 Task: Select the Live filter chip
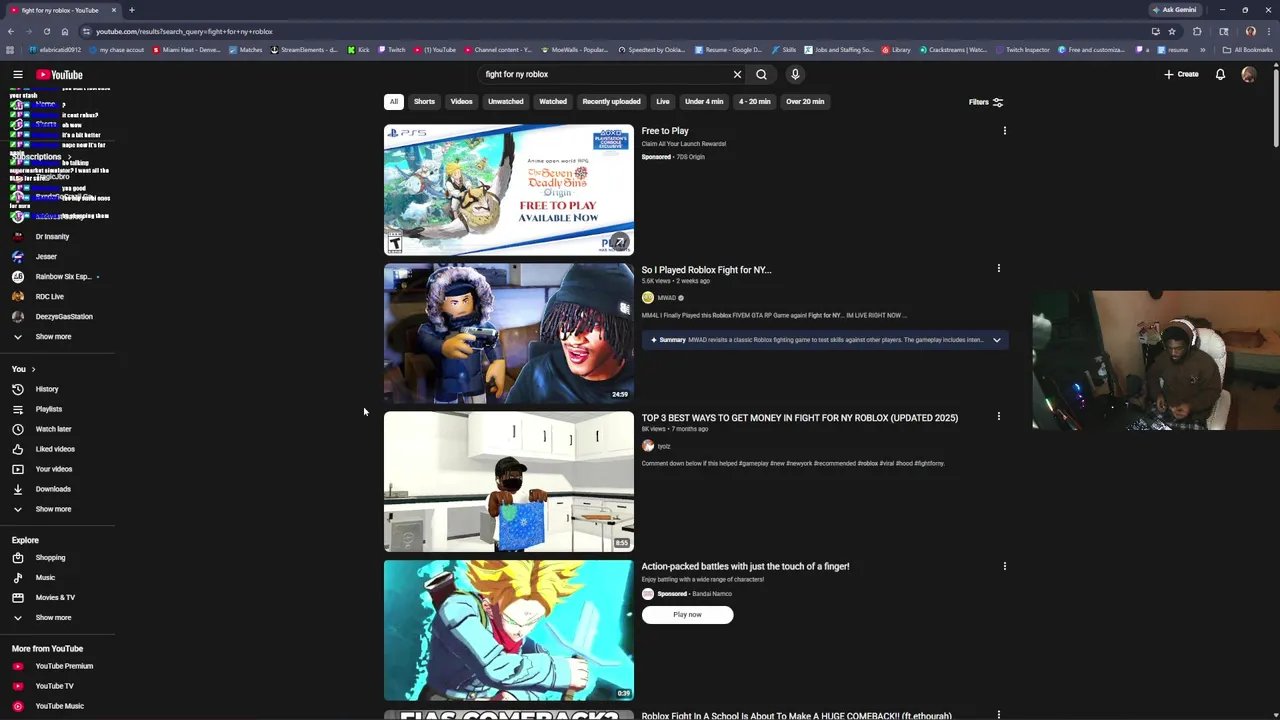(x=662, y=102)
